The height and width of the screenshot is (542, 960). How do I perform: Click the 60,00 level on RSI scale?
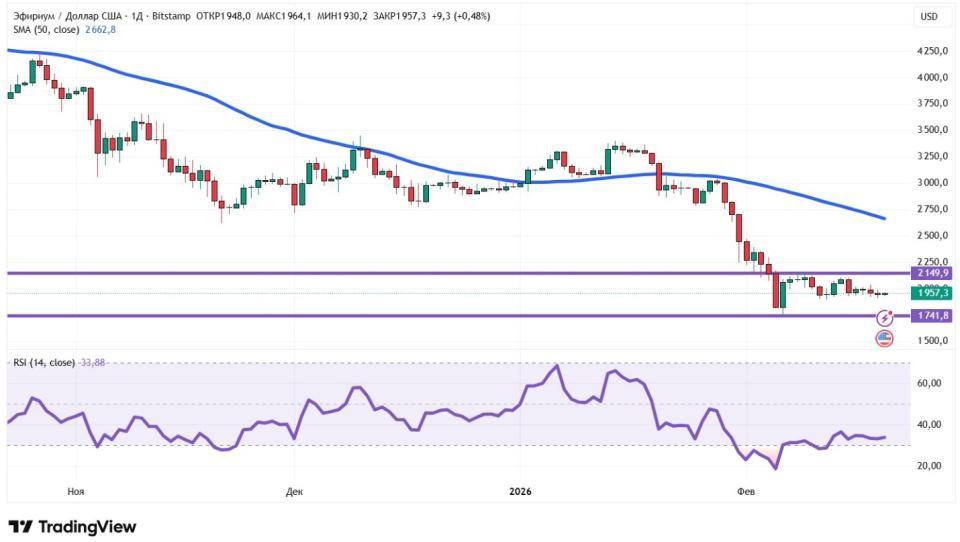(931, 383)
